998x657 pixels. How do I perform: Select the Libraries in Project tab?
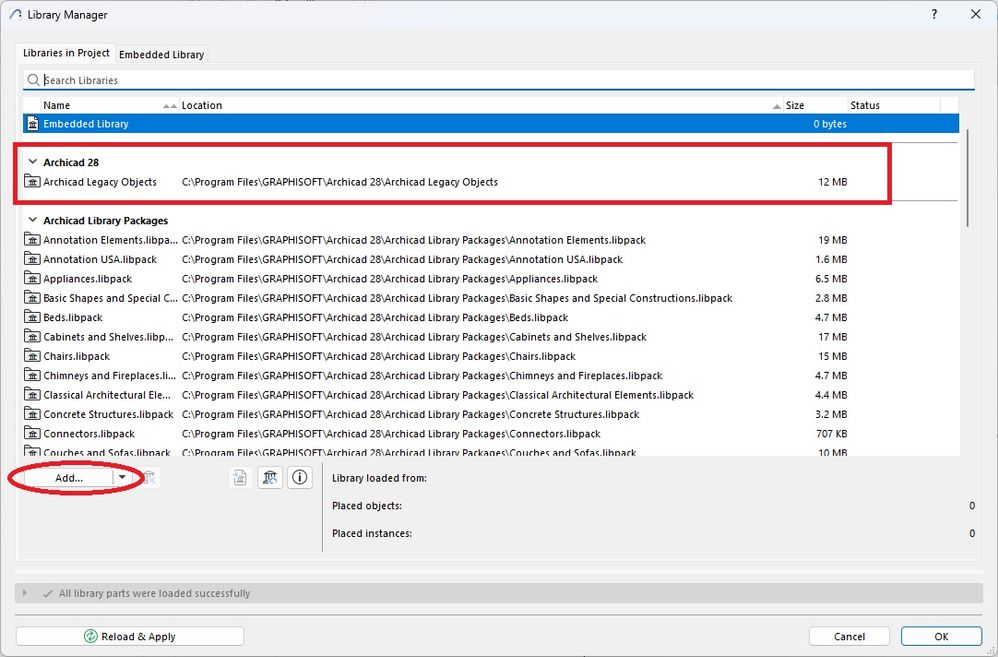(x=66, y=53)
